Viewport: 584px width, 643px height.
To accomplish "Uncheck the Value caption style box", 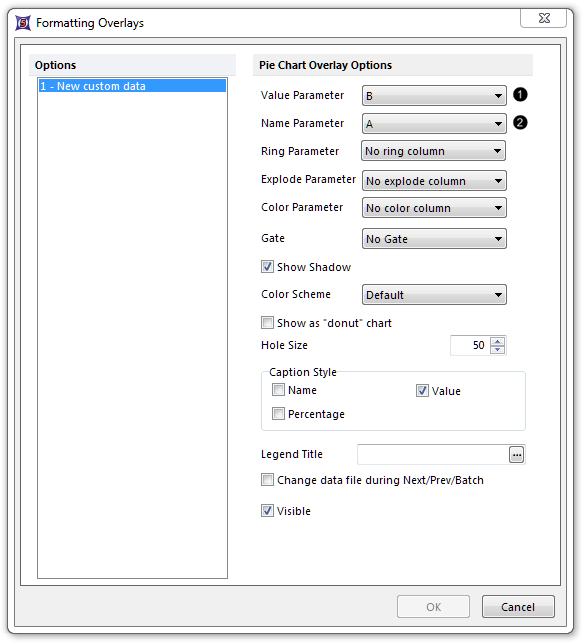I will coord(422,390).
